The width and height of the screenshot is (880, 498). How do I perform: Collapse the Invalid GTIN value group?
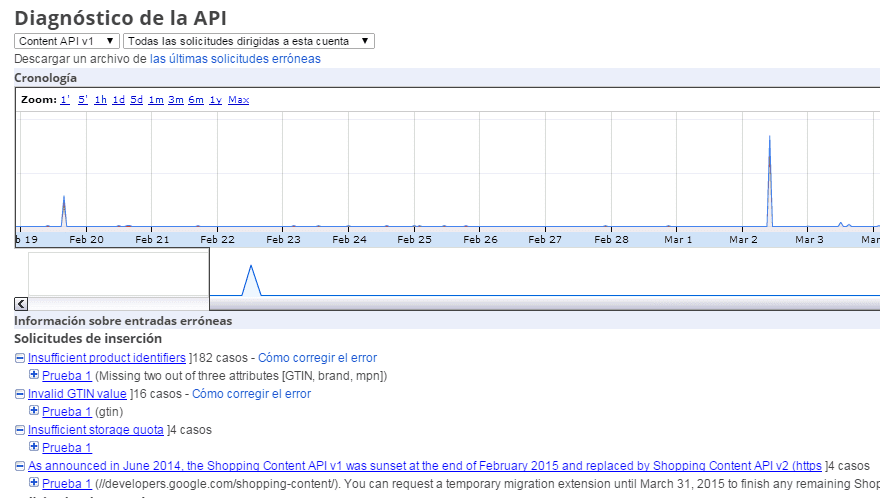[x=20, y=394]
